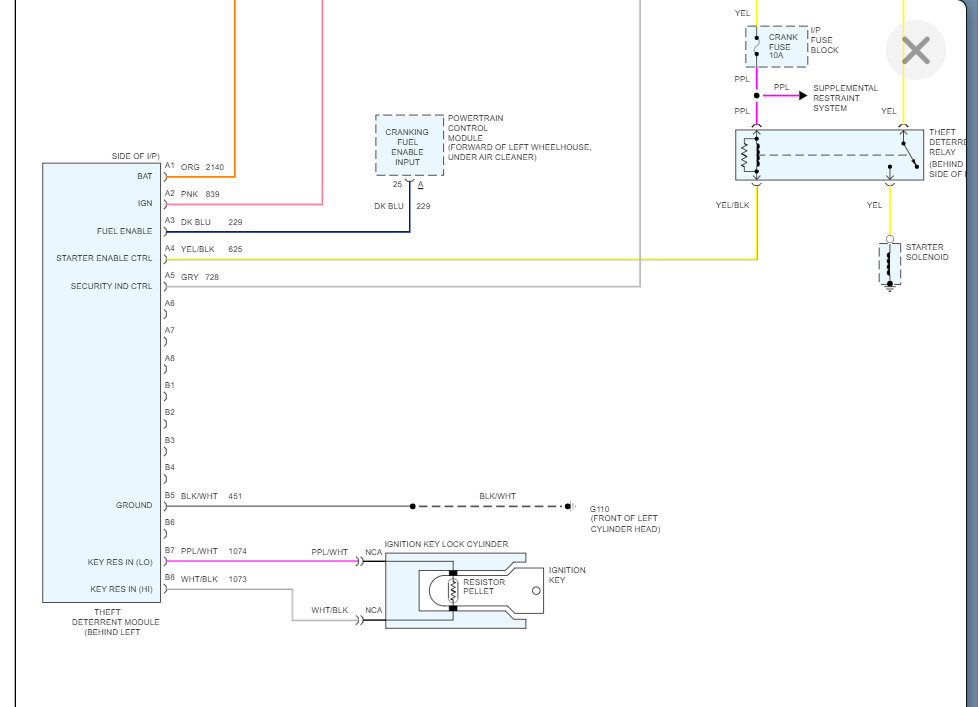Click wire label 'ORG 2140'
This screenshot has width=978, height=707.
[202, 167]
